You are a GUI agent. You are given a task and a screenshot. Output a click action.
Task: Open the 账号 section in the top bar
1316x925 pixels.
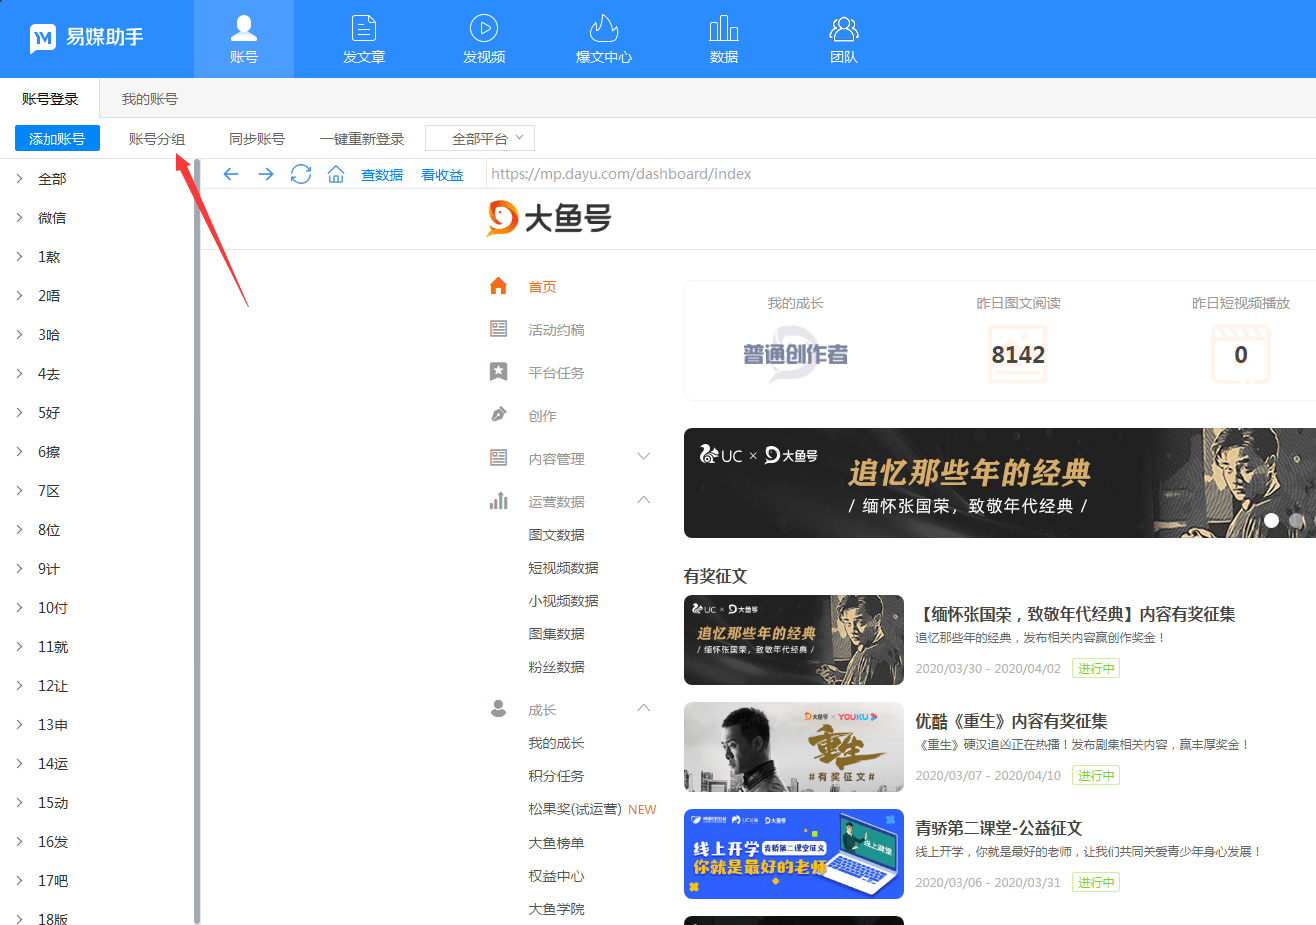point(244,39)
